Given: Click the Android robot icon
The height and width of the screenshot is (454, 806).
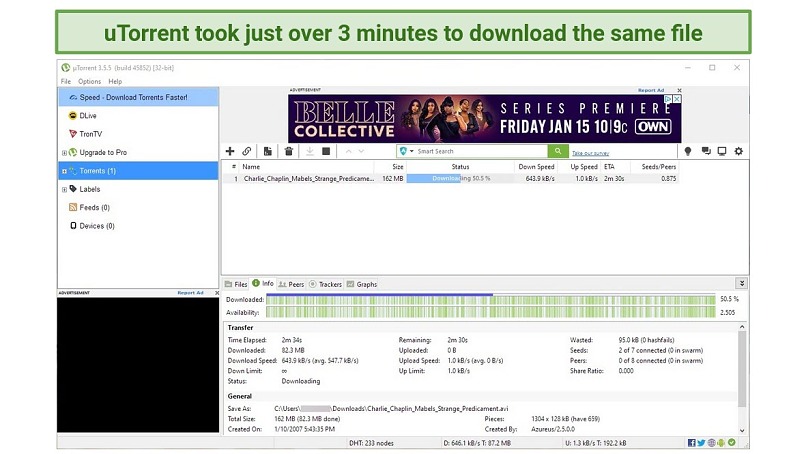Looking at the screenshot, I should tap(721, 443).
